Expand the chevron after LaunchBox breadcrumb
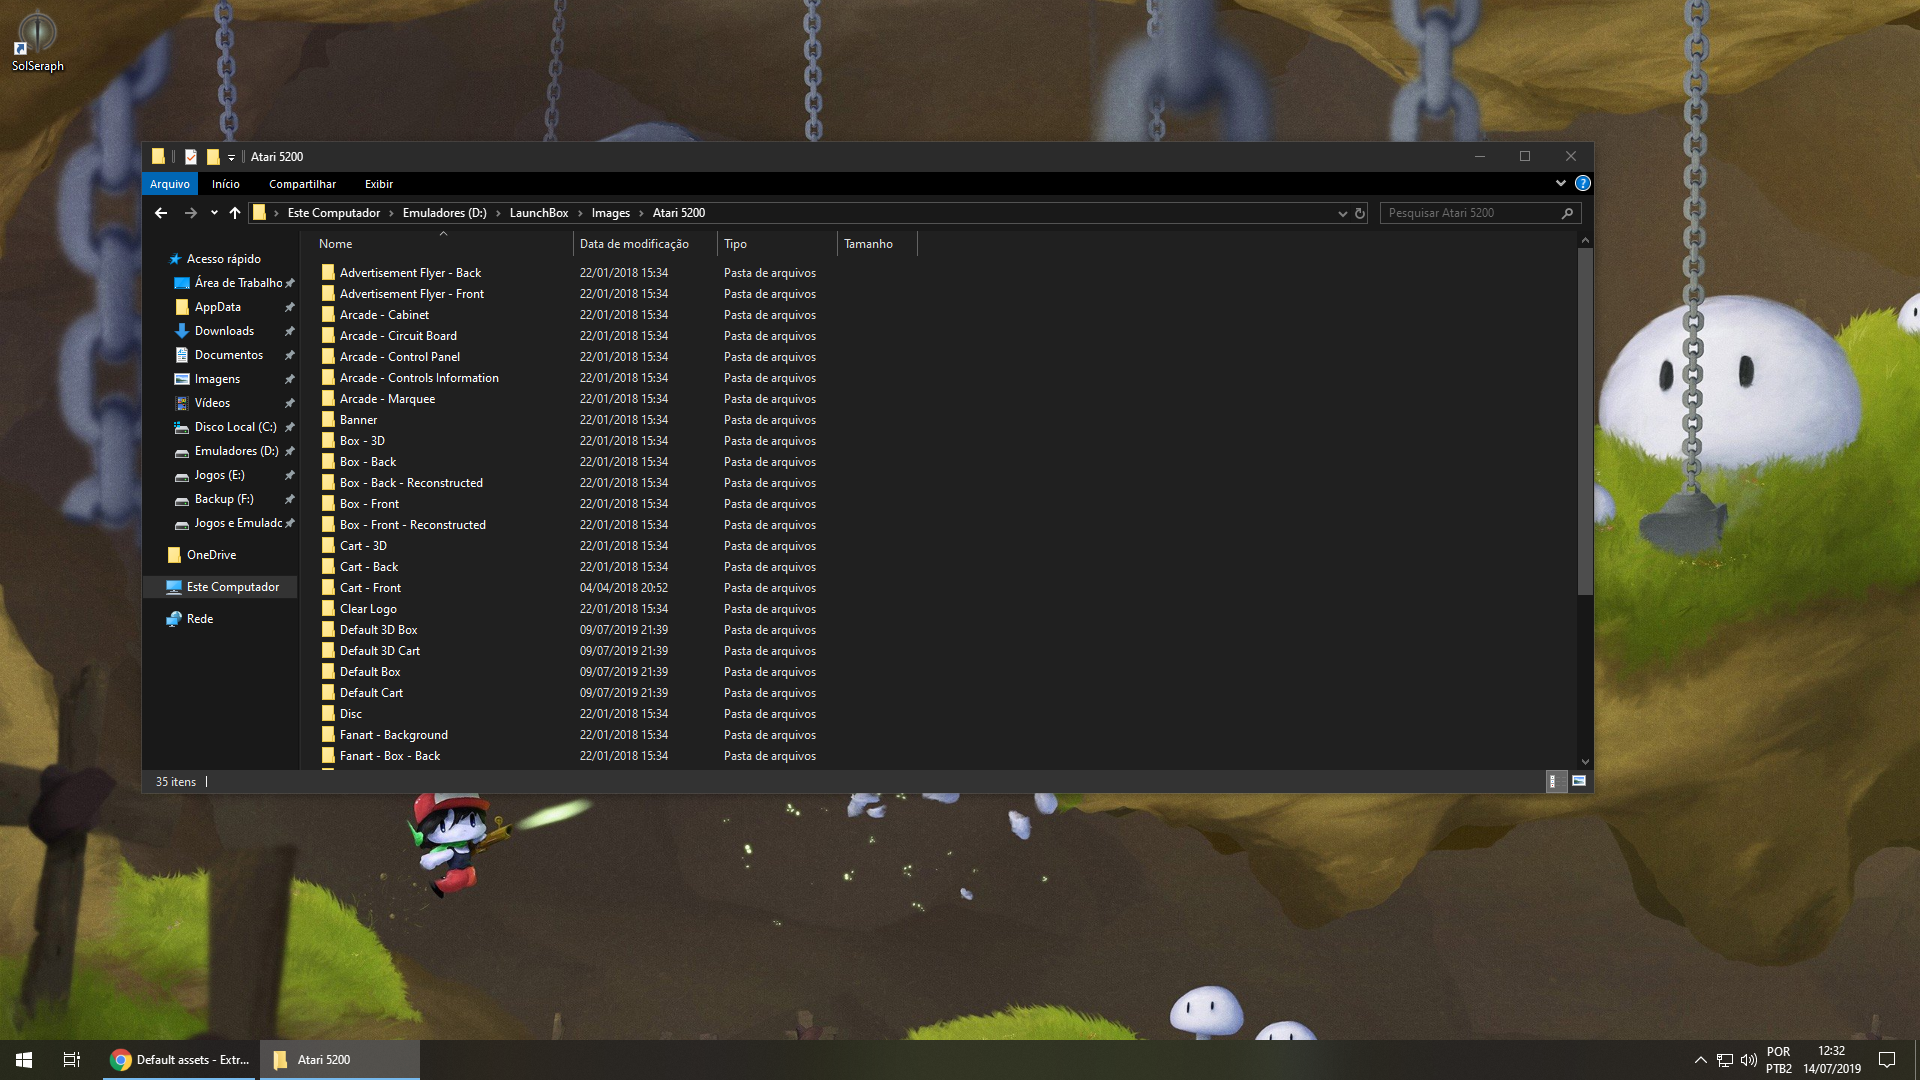Viewport: 1920px width, 1080px height. click(580, 213)
